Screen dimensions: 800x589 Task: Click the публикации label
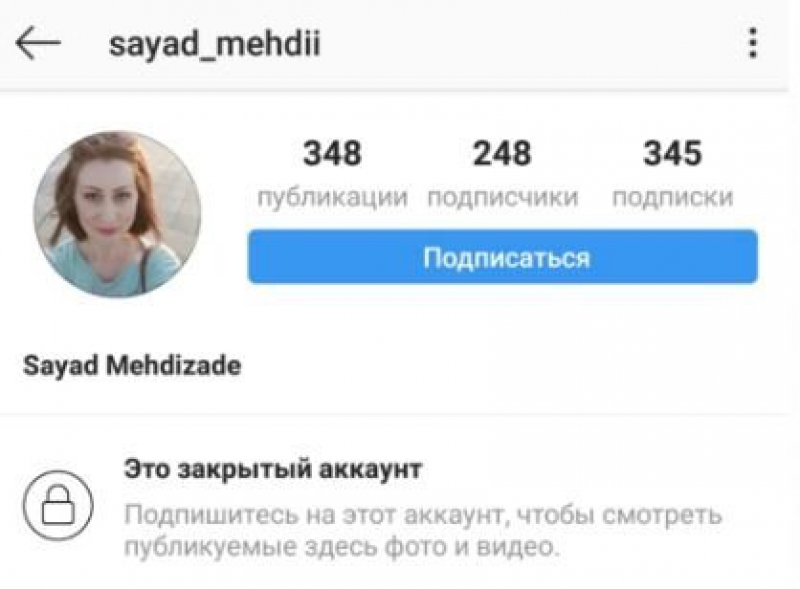pos(333,197)
